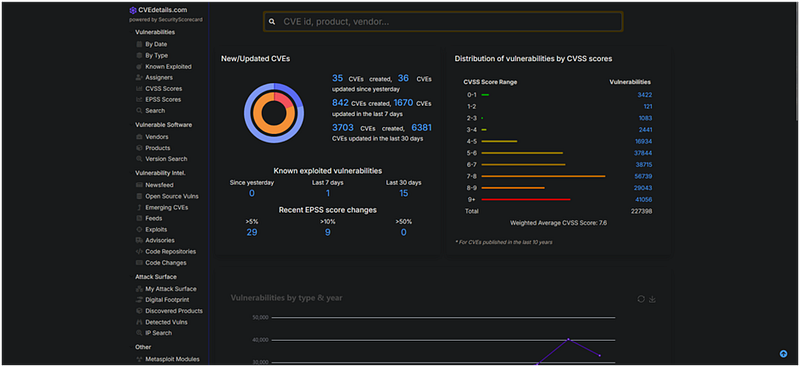Go to the CVSS Scores page
The height and width of the screenshot is (367, 800).
point(163,89)
